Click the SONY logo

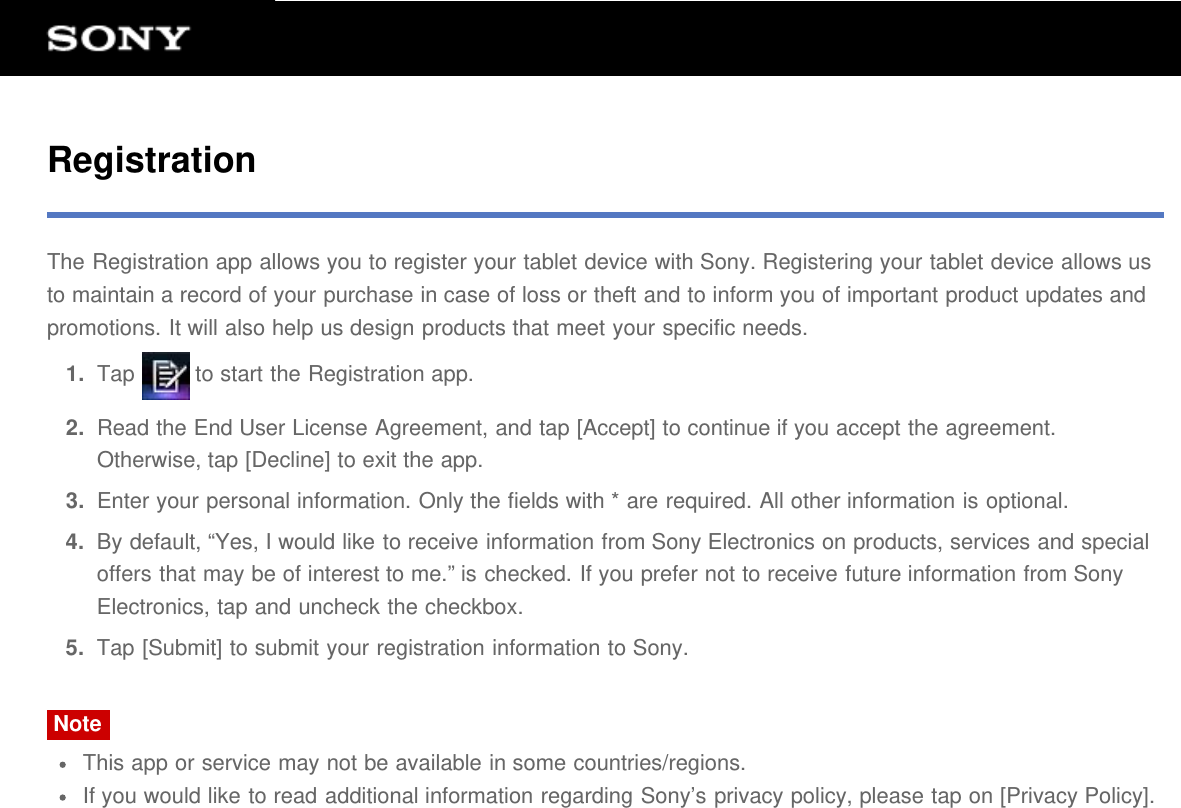point(116,38)
